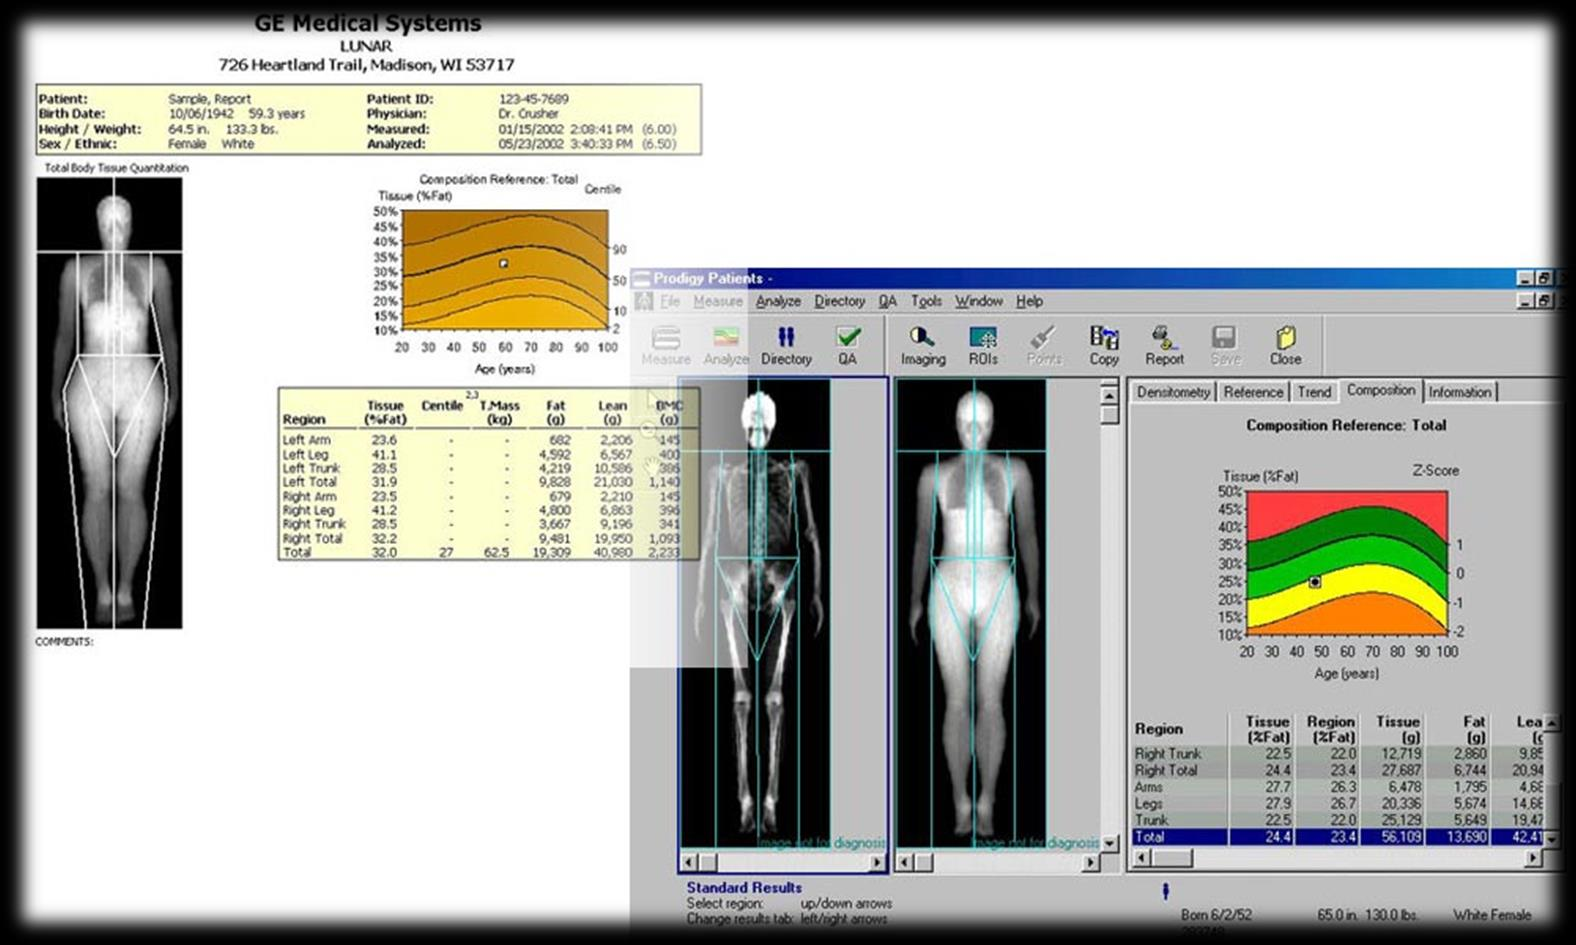Open the Tools menu
This screenshot has height=945, width=1576.
(926, 301)
